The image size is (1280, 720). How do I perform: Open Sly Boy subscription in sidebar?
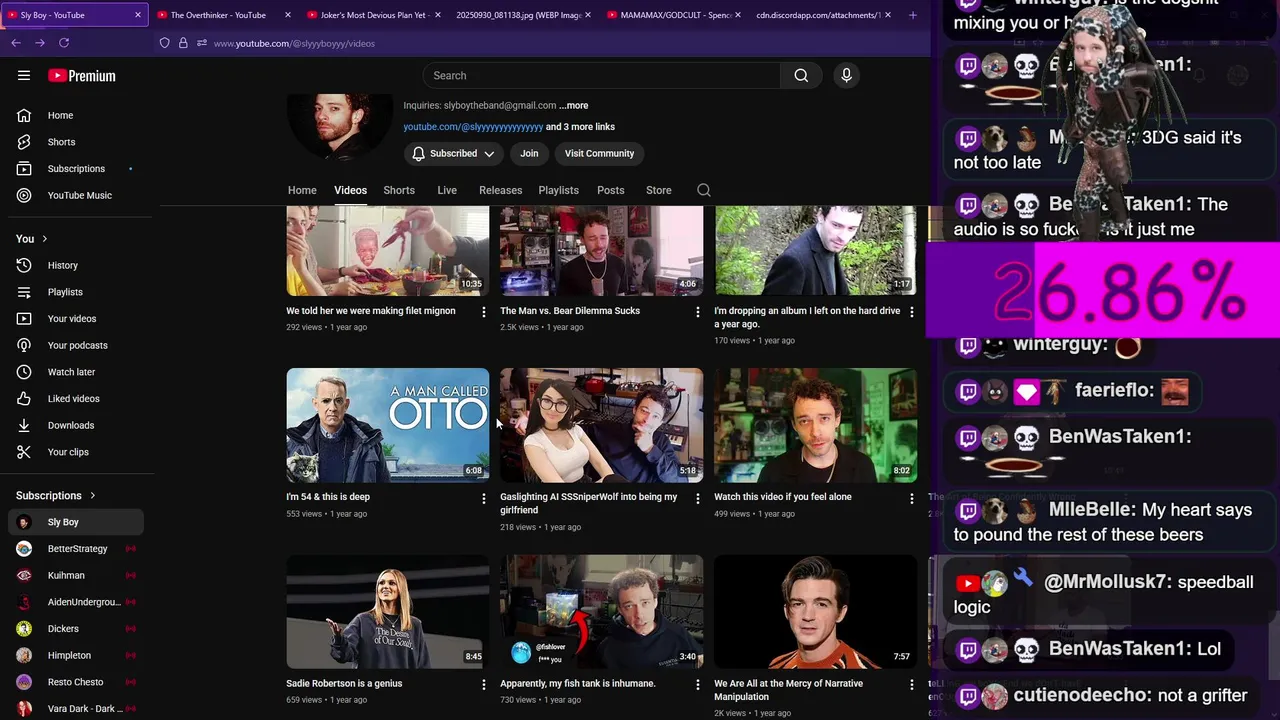(77, 522)
